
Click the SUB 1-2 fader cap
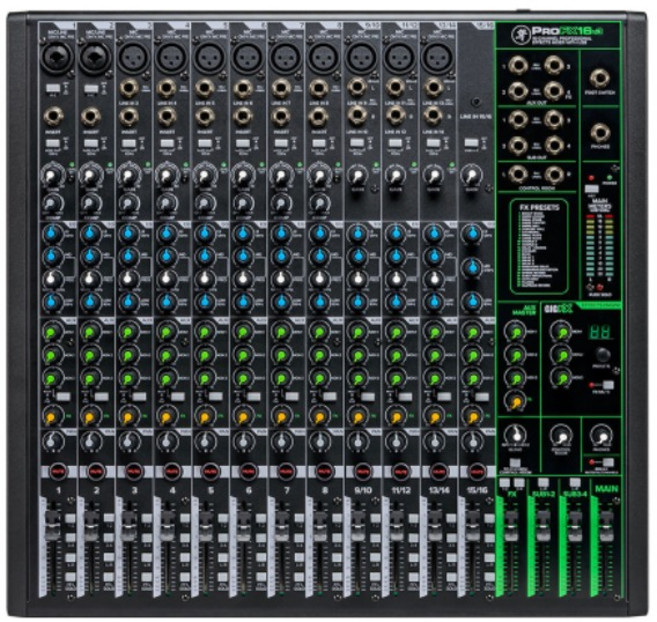pyautogui.click(x=543, y=526)
